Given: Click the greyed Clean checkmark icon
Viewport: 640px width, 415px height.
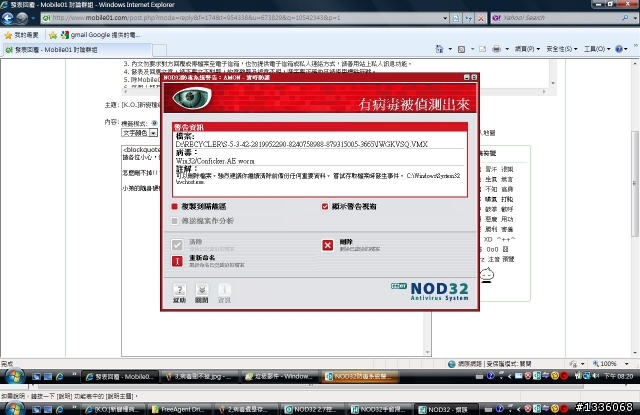Looking at the screenshot, I should 177,245.
